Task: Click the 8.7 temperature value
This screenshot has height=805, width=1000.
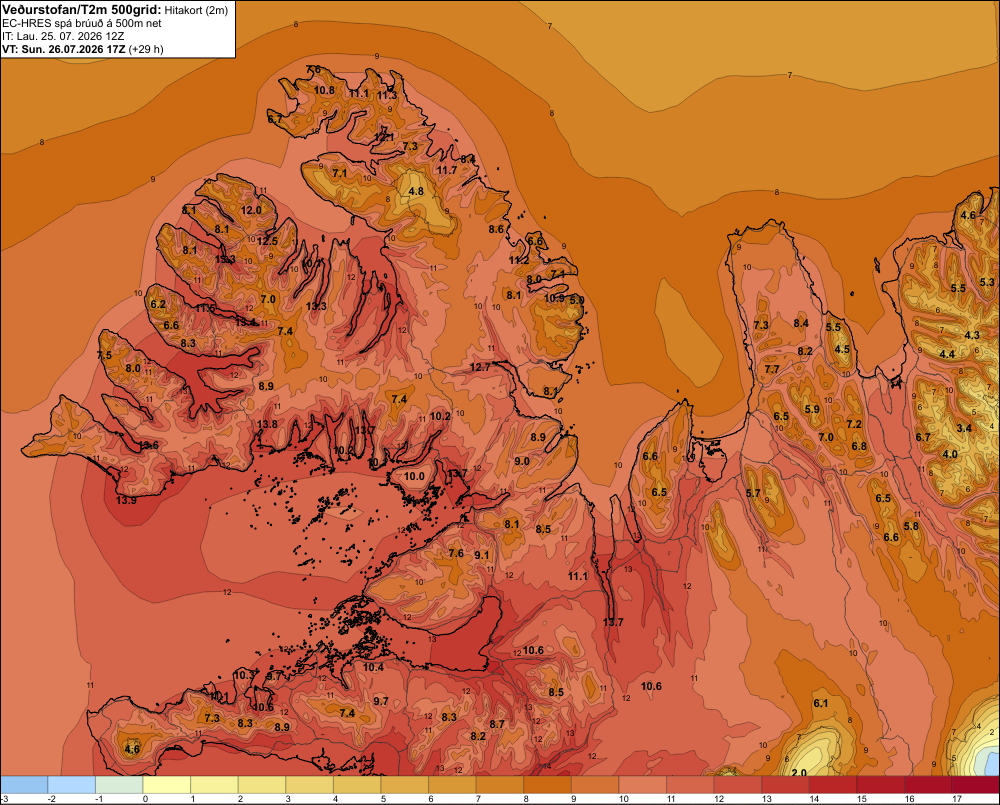Action: click(497, 724)
